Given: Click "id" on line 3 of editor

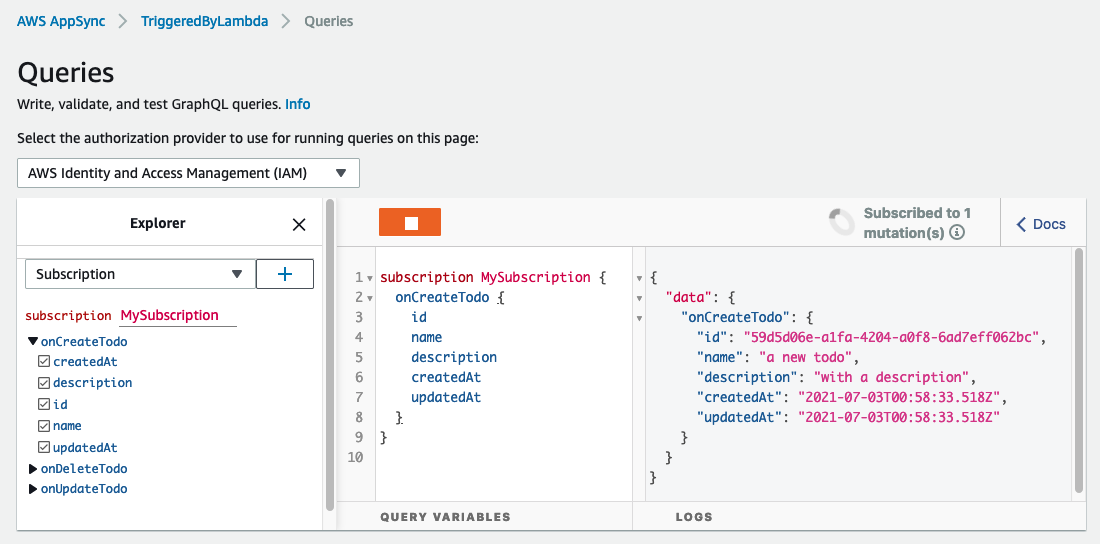Looking at the screenshot, I should coord(419,317).
